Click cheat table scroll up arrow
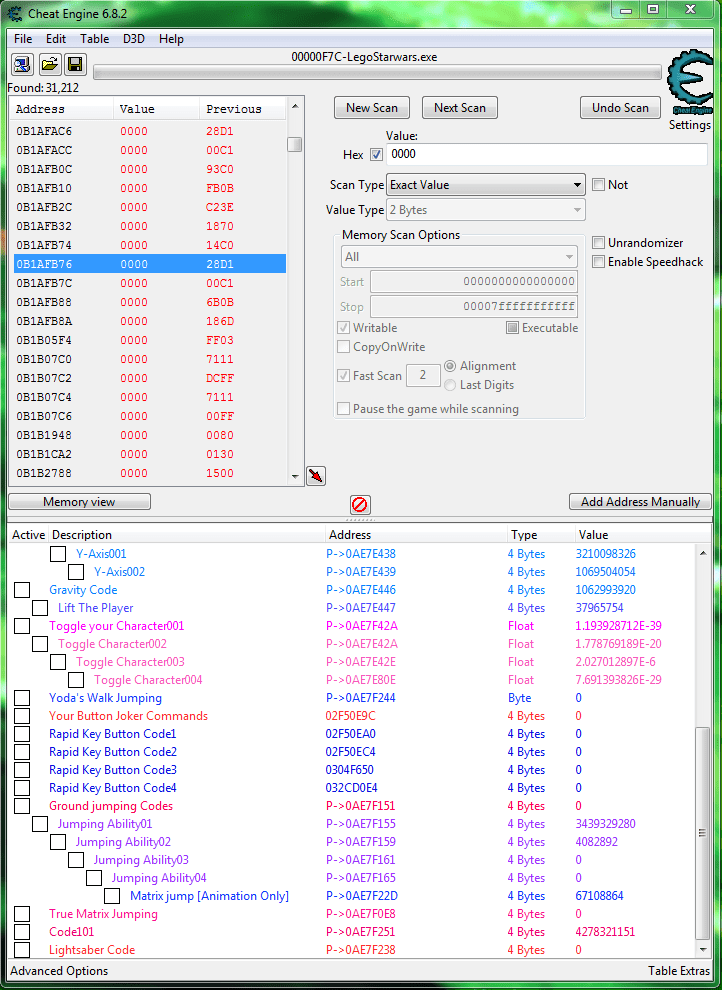Viewport: 722px width, 990px height. 702,553
